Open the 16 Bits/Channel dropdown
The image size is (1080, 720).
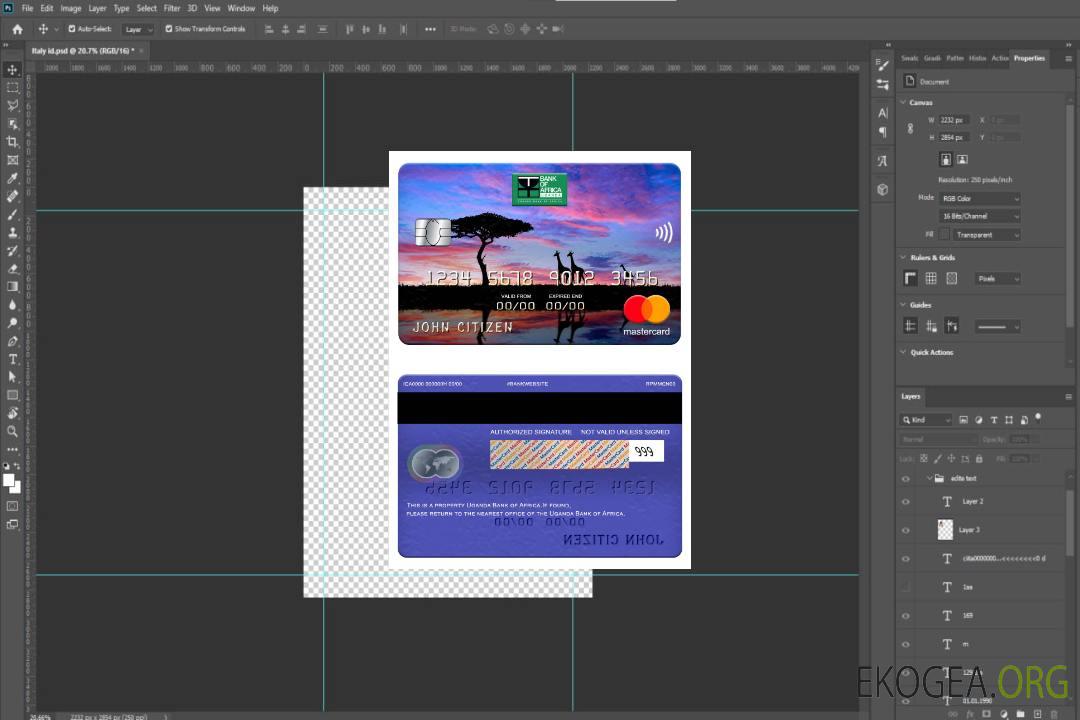click(979, 216)
